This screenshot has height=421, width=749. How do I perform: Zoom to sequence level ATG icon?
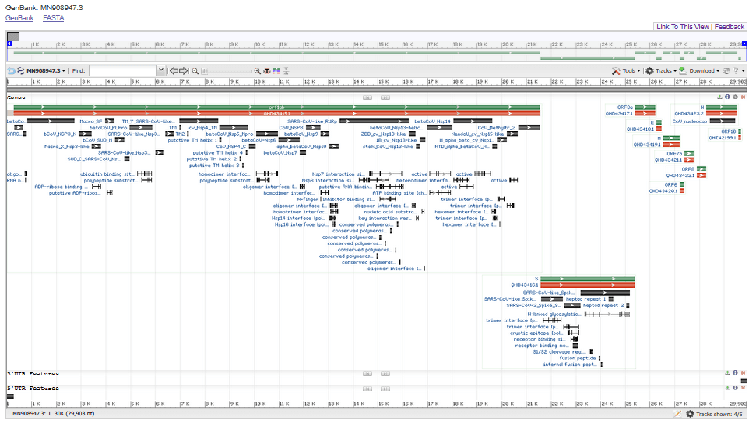click(x=267, y=71)
